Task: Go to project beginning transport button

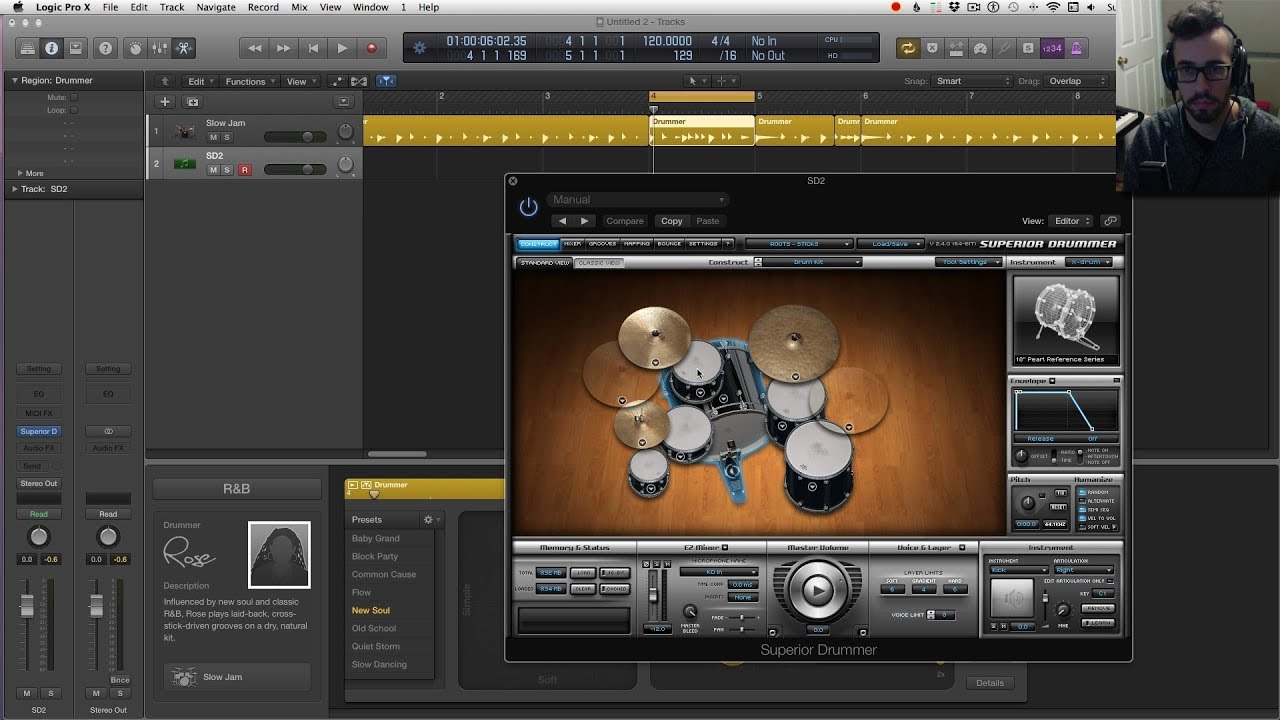Action: tap(313, 48)
